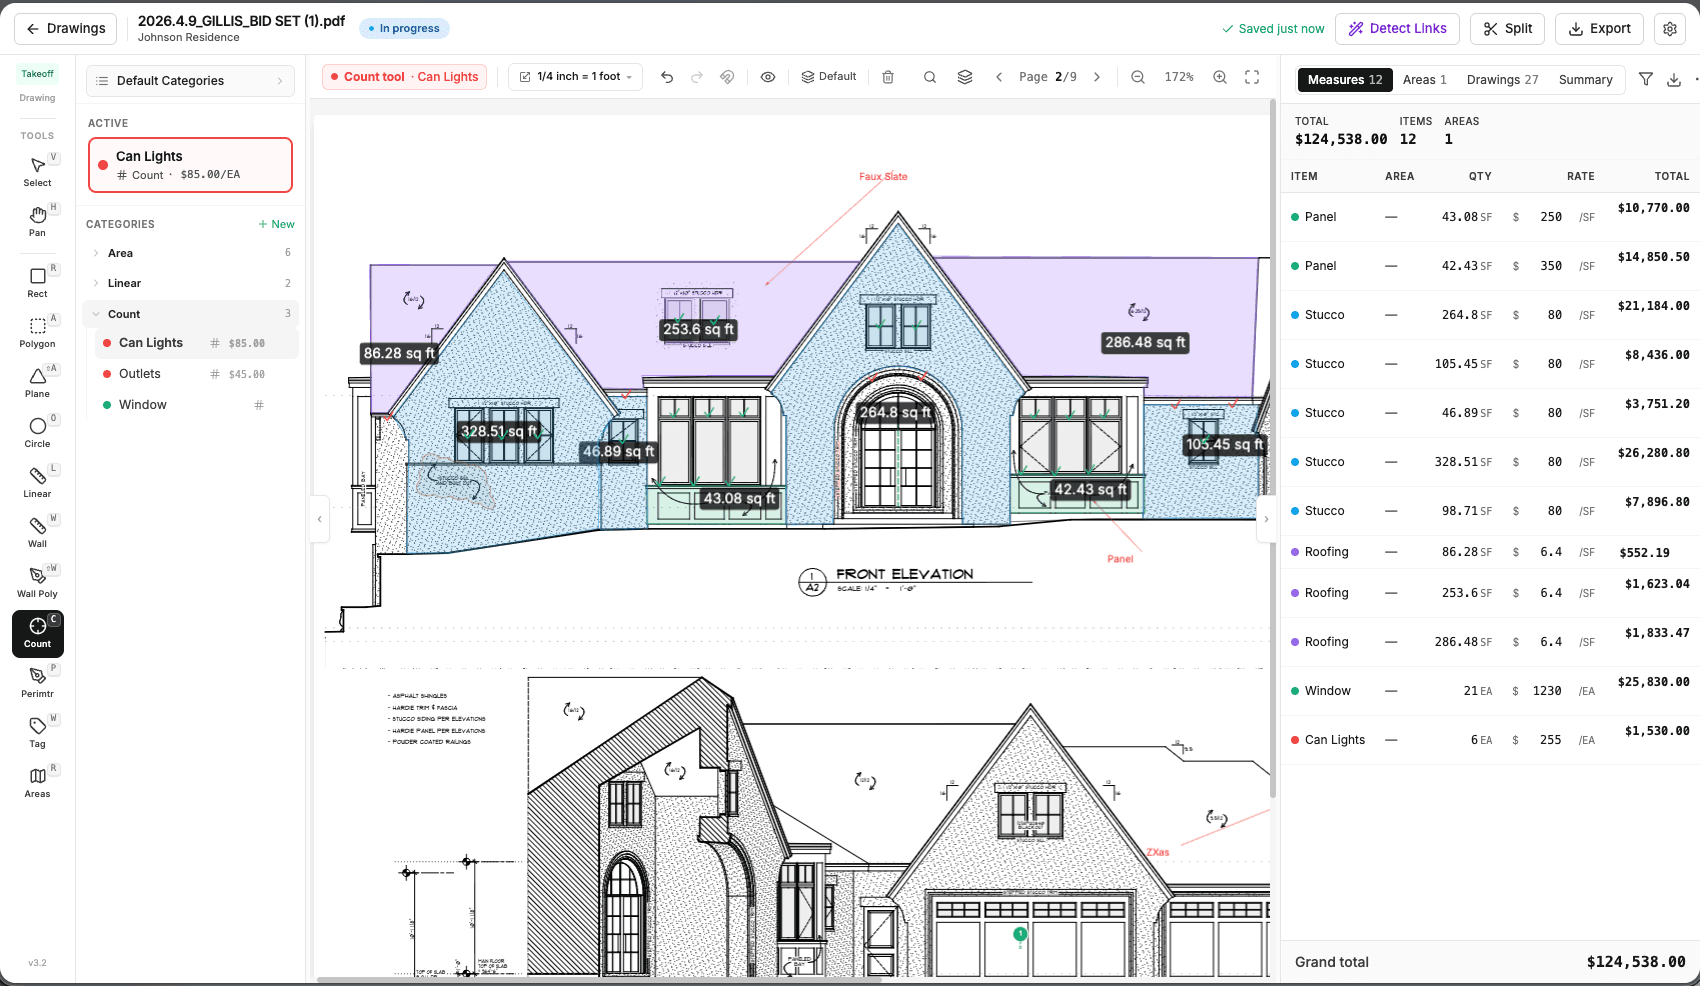Open the In progress status badge

(x=404, y=29)
